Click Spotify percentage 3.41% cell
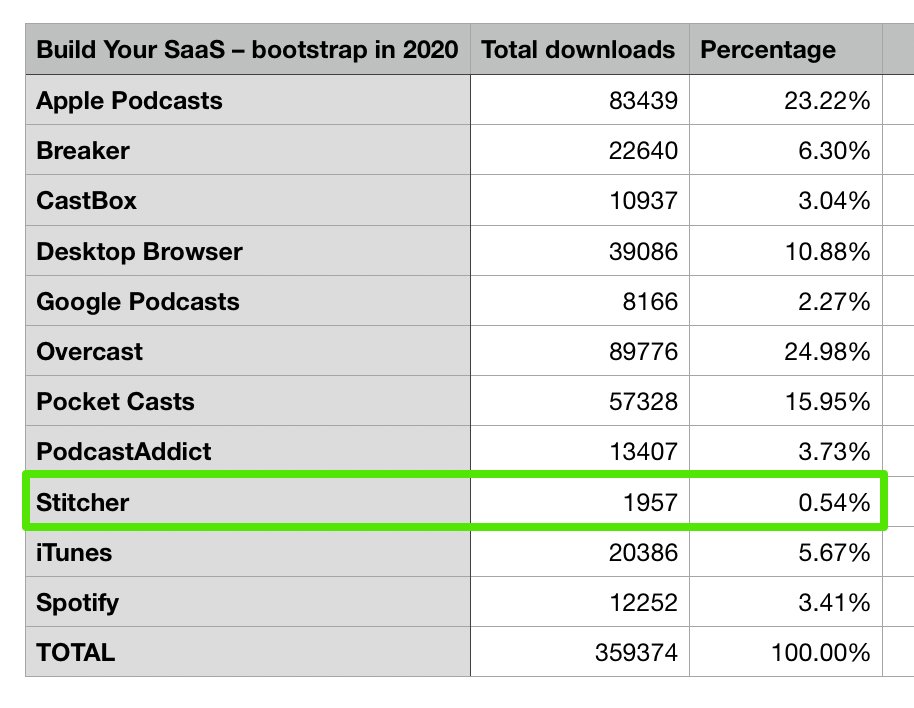 tap(834, 603)
